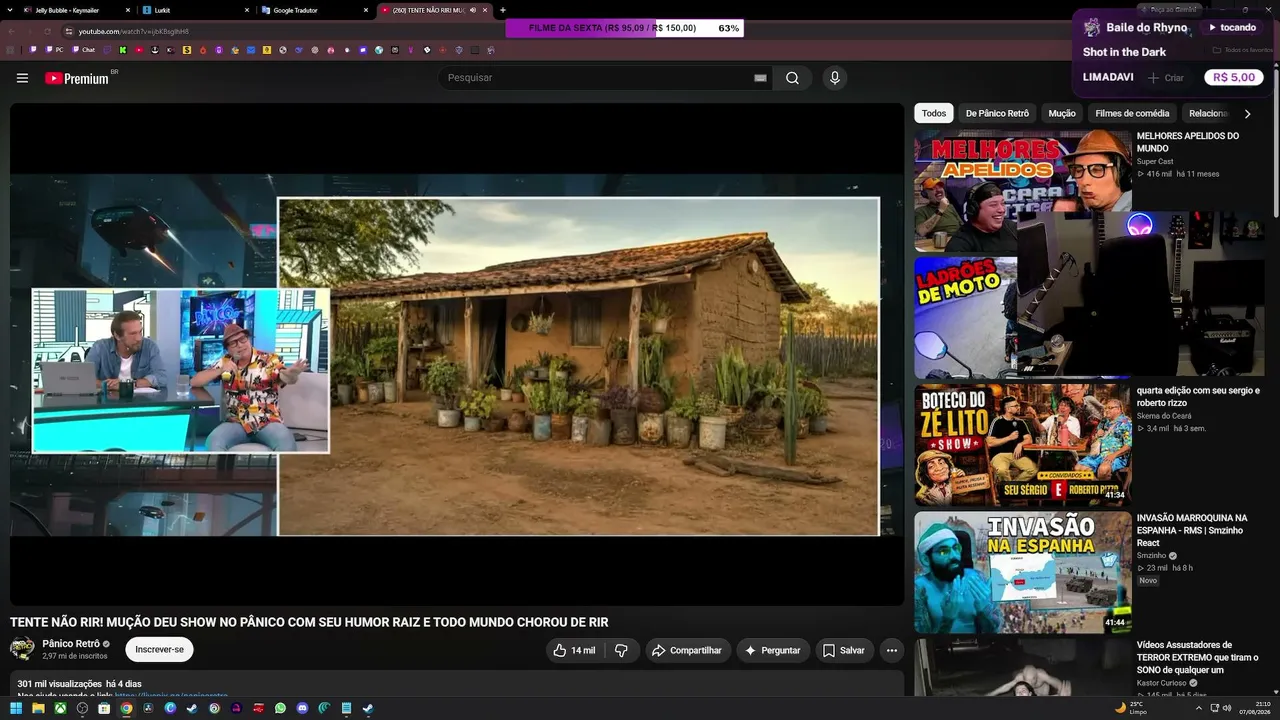Open Discord from taskbar
The image size is (1280, 720).
[x=302, y=708]
